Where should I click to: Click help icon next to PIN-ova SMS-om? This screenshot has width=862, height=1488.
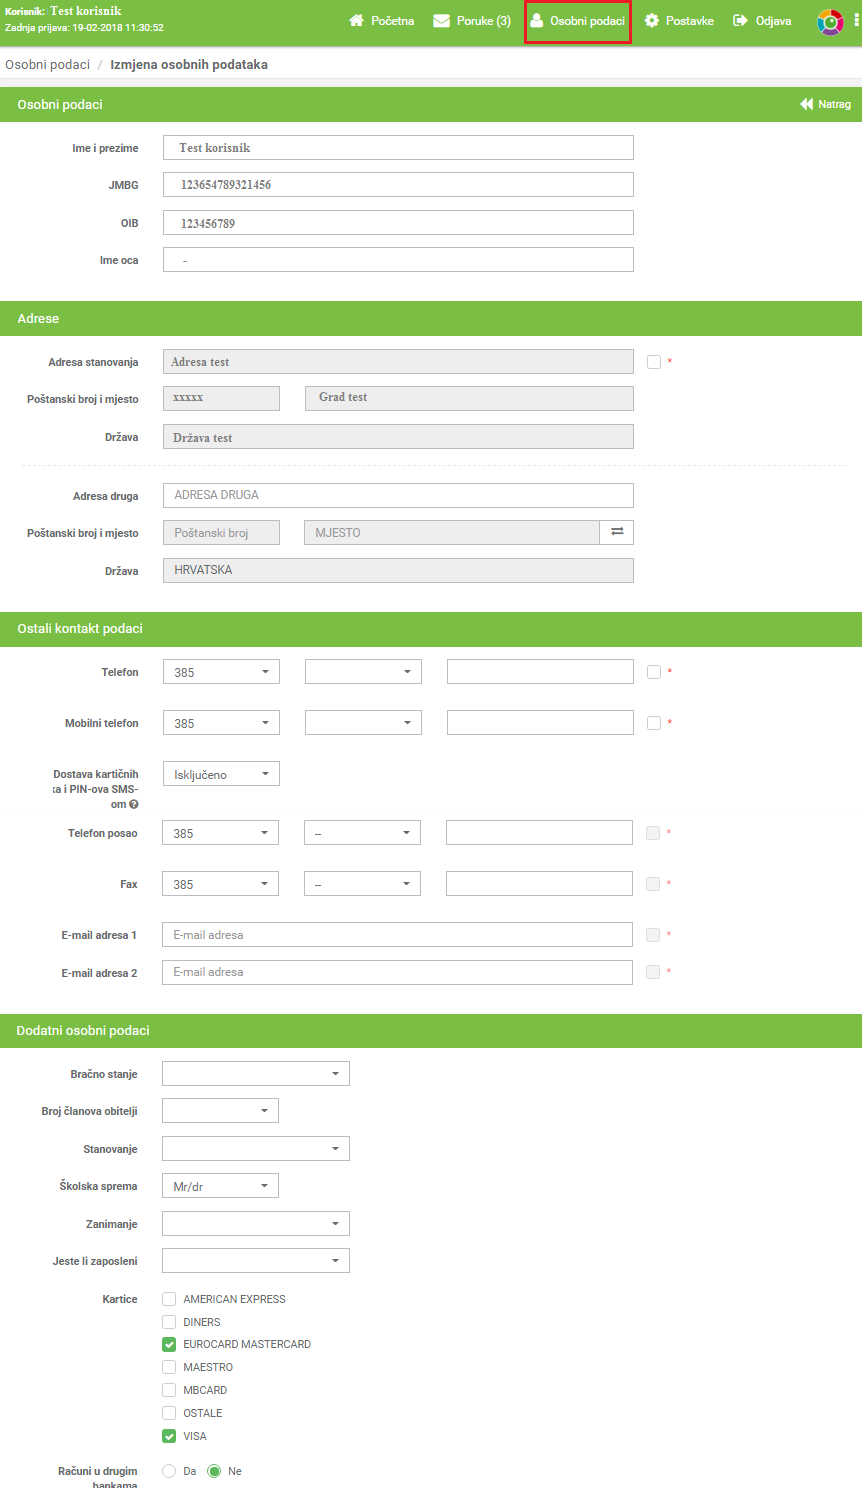click(134, 804)
